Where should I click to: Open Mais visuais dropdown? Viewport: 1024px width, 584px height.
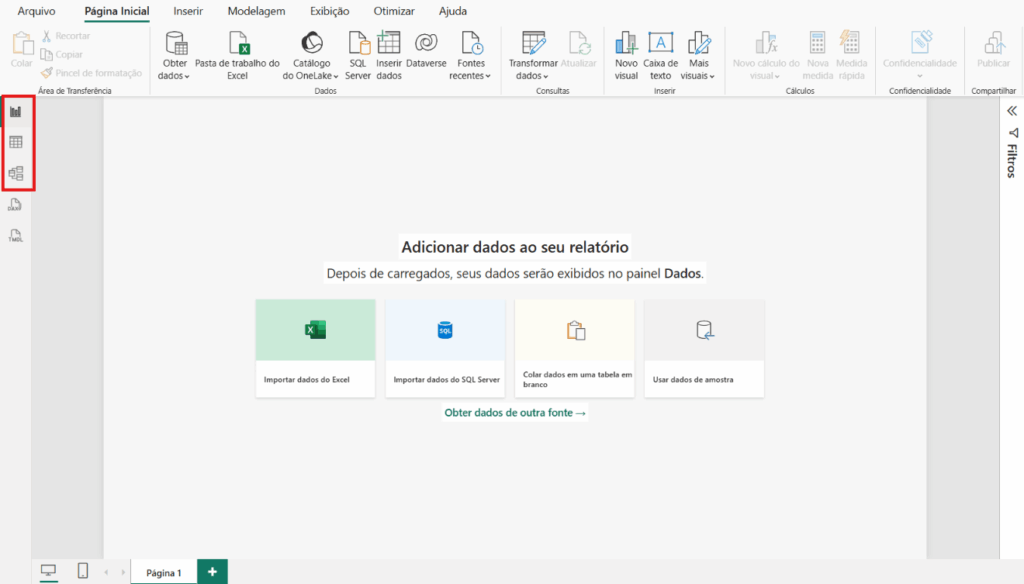(x=698, y=56)
